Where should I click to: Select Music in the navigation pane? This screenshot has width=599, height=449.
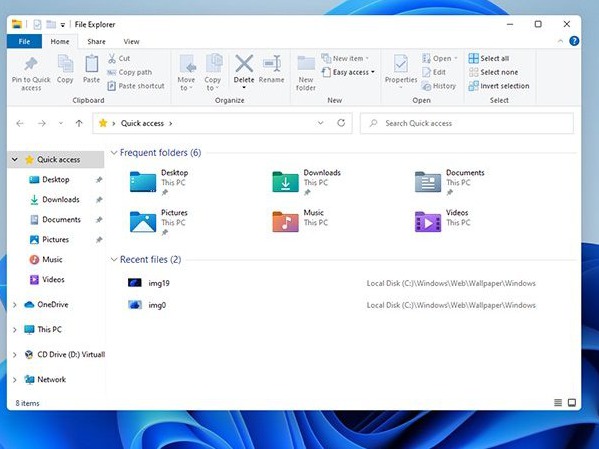52,259
